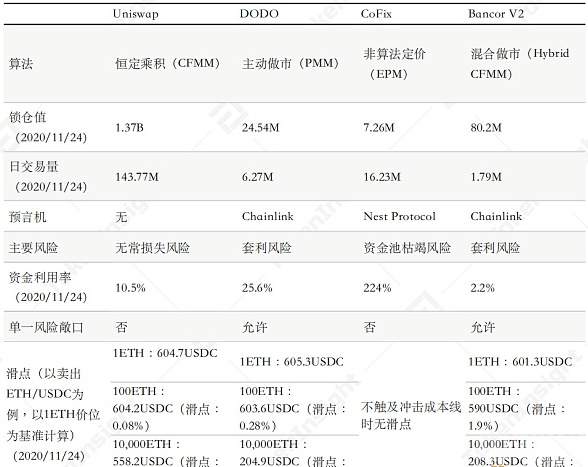This screenshot has width=588, height=467.
Task: Select the Bancor V2 column header
Action: tap(496, 14)
